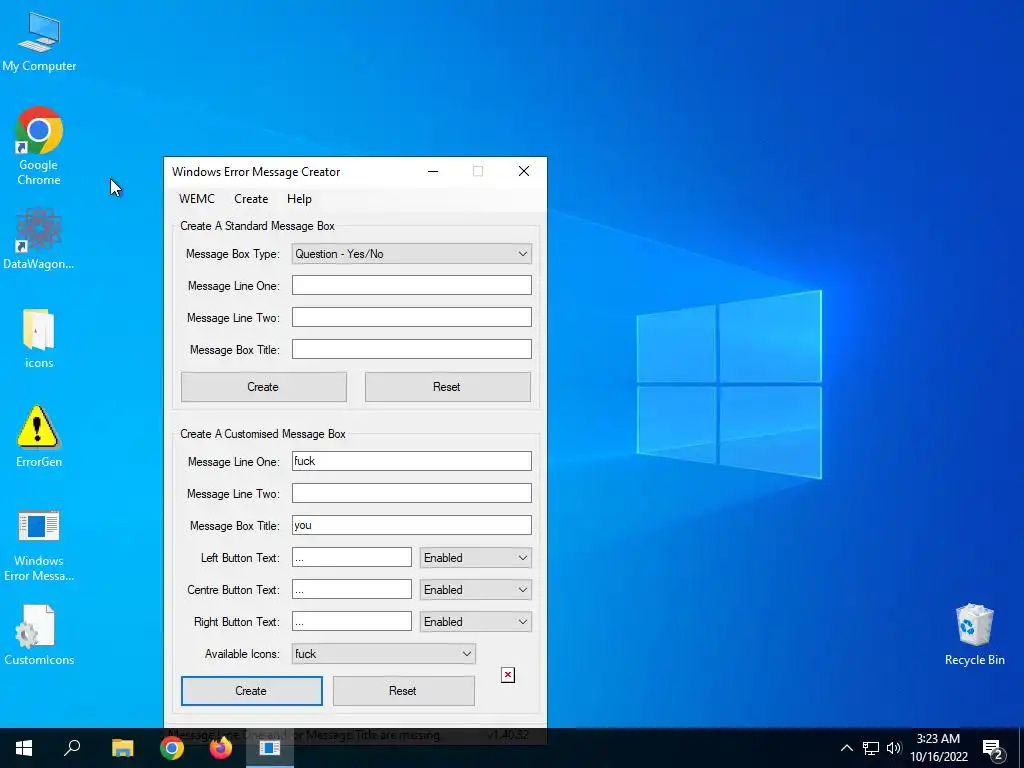Select the Google Chrome desktop shortcut
Viewport: 1024px width, 768px height.
point(39,146)
